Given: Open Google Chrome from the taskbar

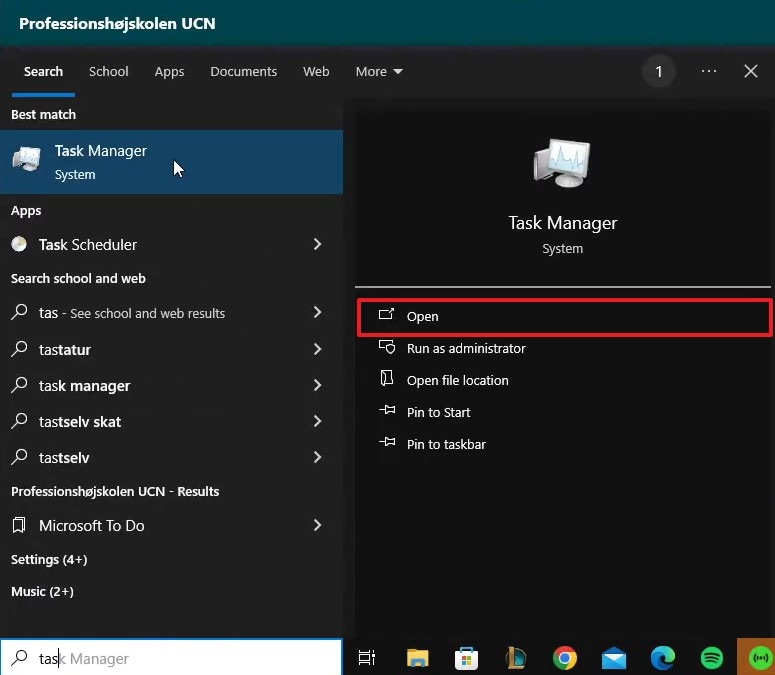Looking at the screenshot, I should pos(565,658).
